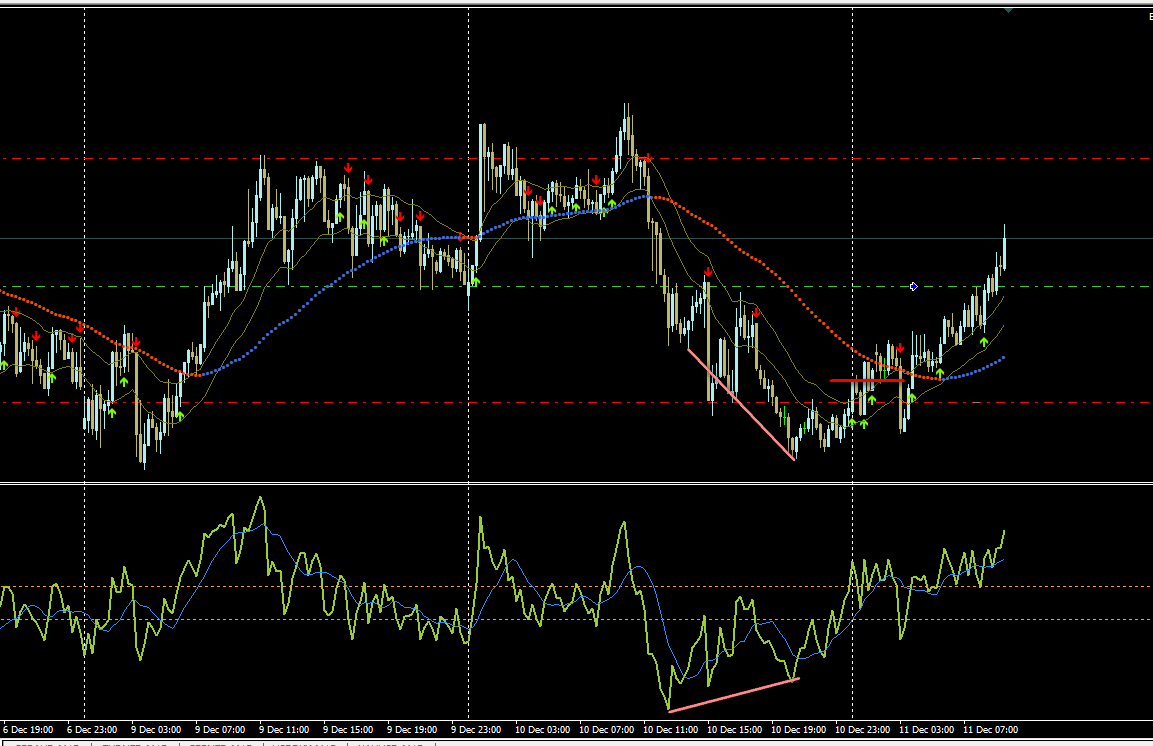Viewport: 1153px width, 746px height.
Task: Click the '11 Dec 07:00' time label
Action: [x=990, y=730]
